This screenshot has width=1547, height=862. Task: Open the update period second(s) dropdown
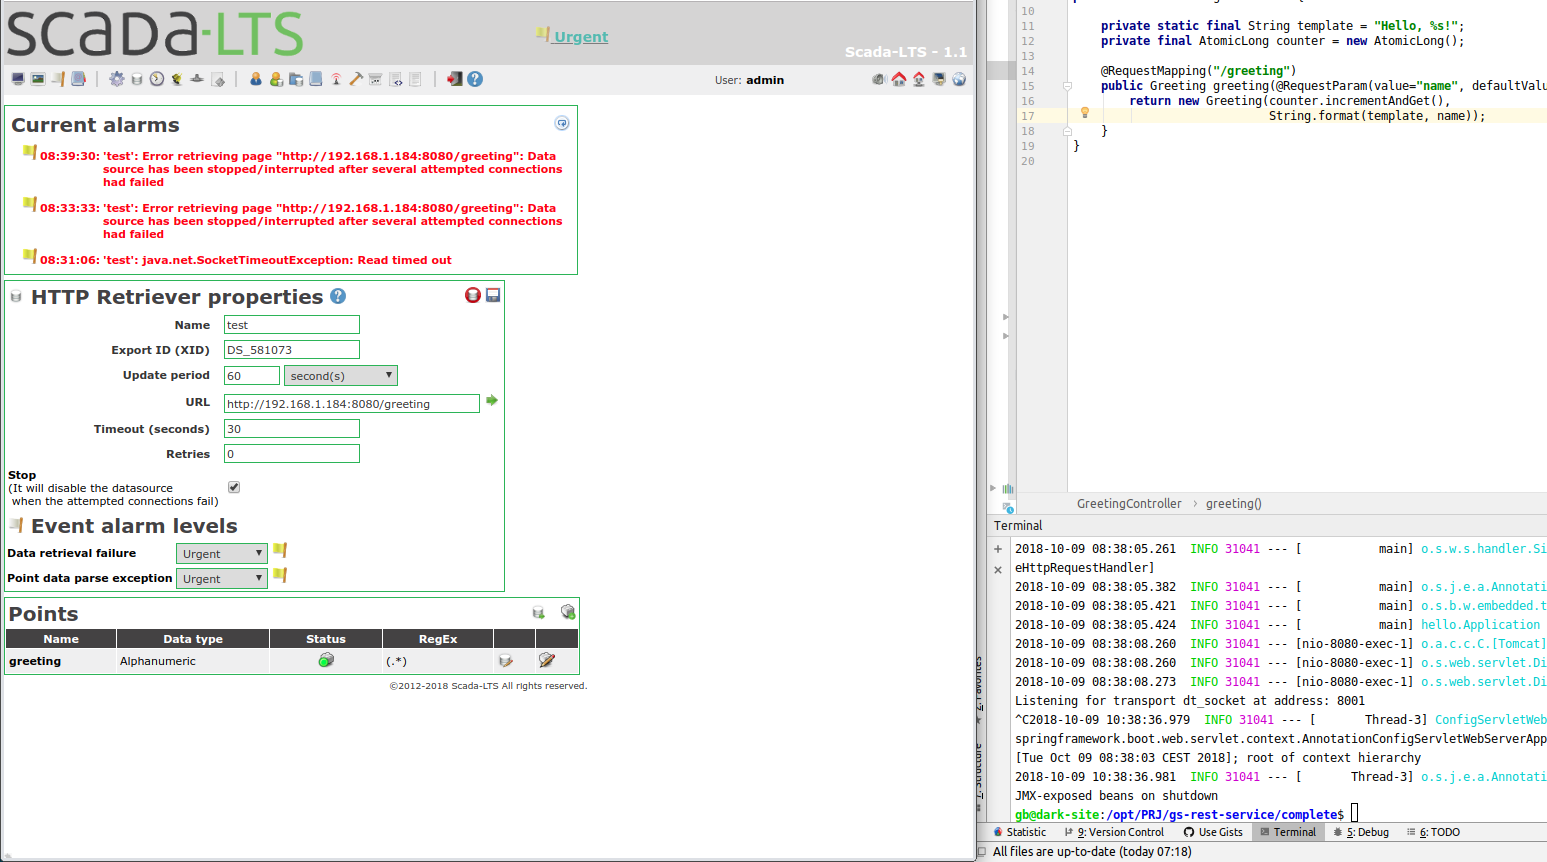click(x=341, y=375)
